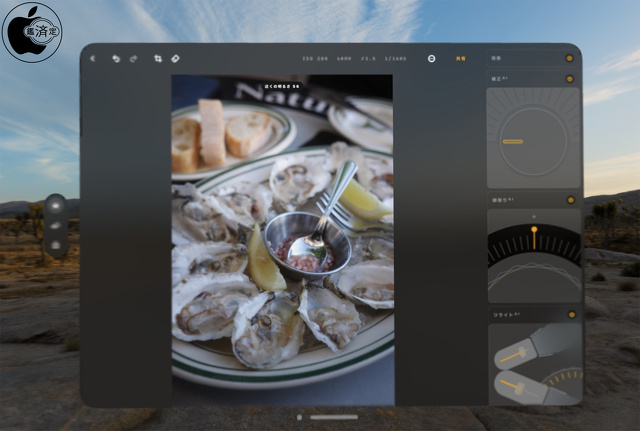Click the window bar below the app
This screenshot has width=640, height=431.
pyautogui.click(x=334, y=417)
